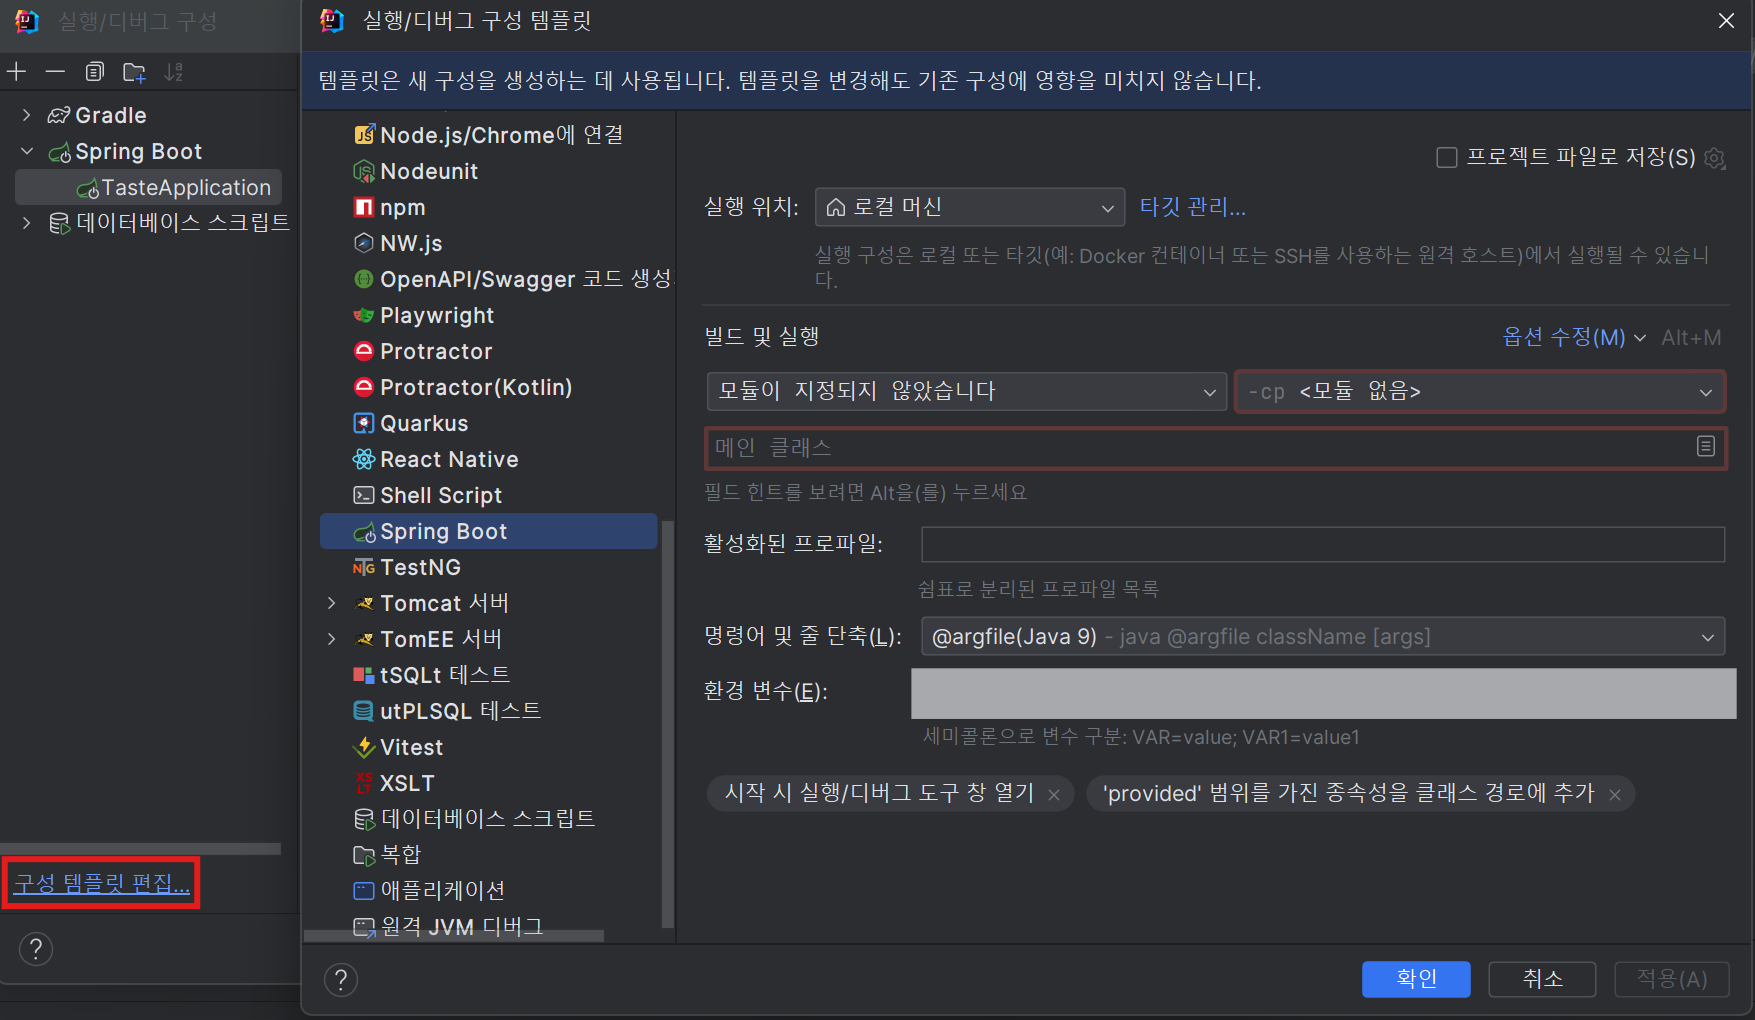Click the template list horizontal scrollbar
This screenshot has height=1020, width=1755.
454,936
